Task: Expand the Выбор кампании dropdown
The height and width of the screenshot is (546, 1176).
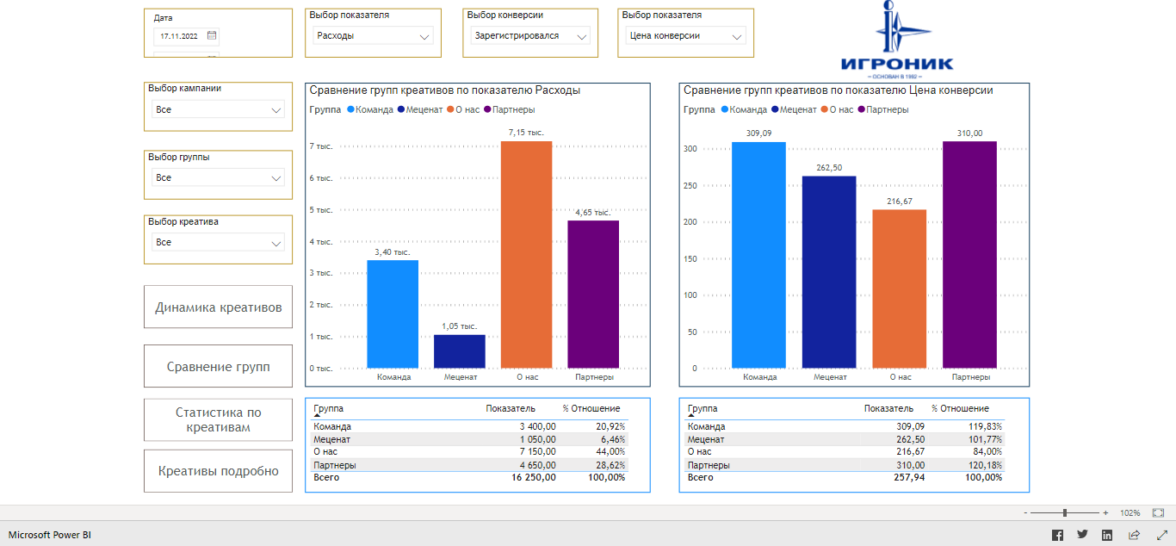Action: tap(218, 109)
